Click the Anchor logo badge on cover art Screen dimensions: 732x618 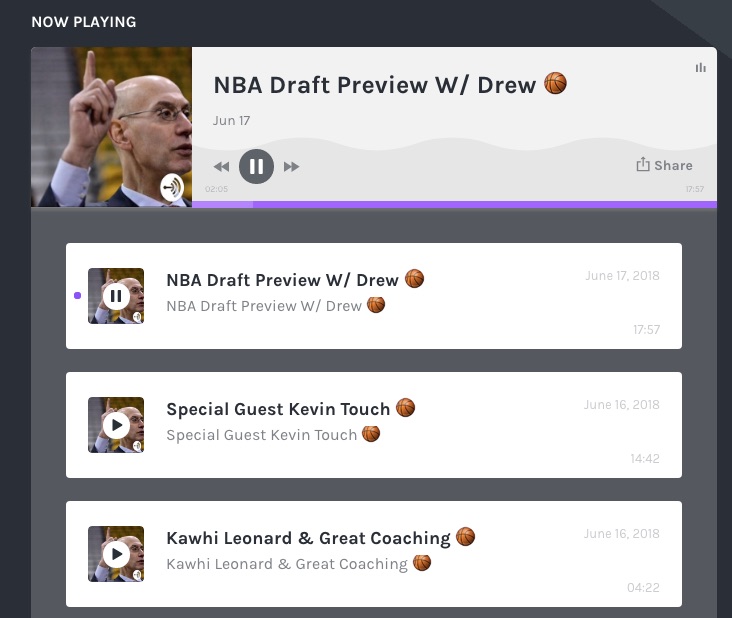[x=172, y=187]
